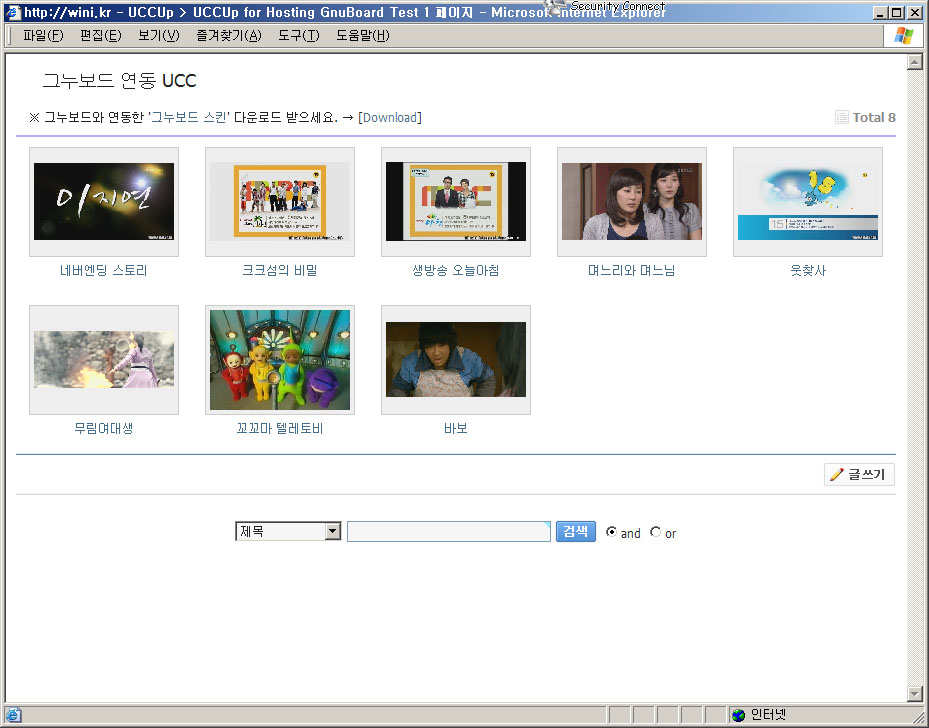
Task: Open the 꼬꼬마 텔레토비 title link
Action: [280, 428]
